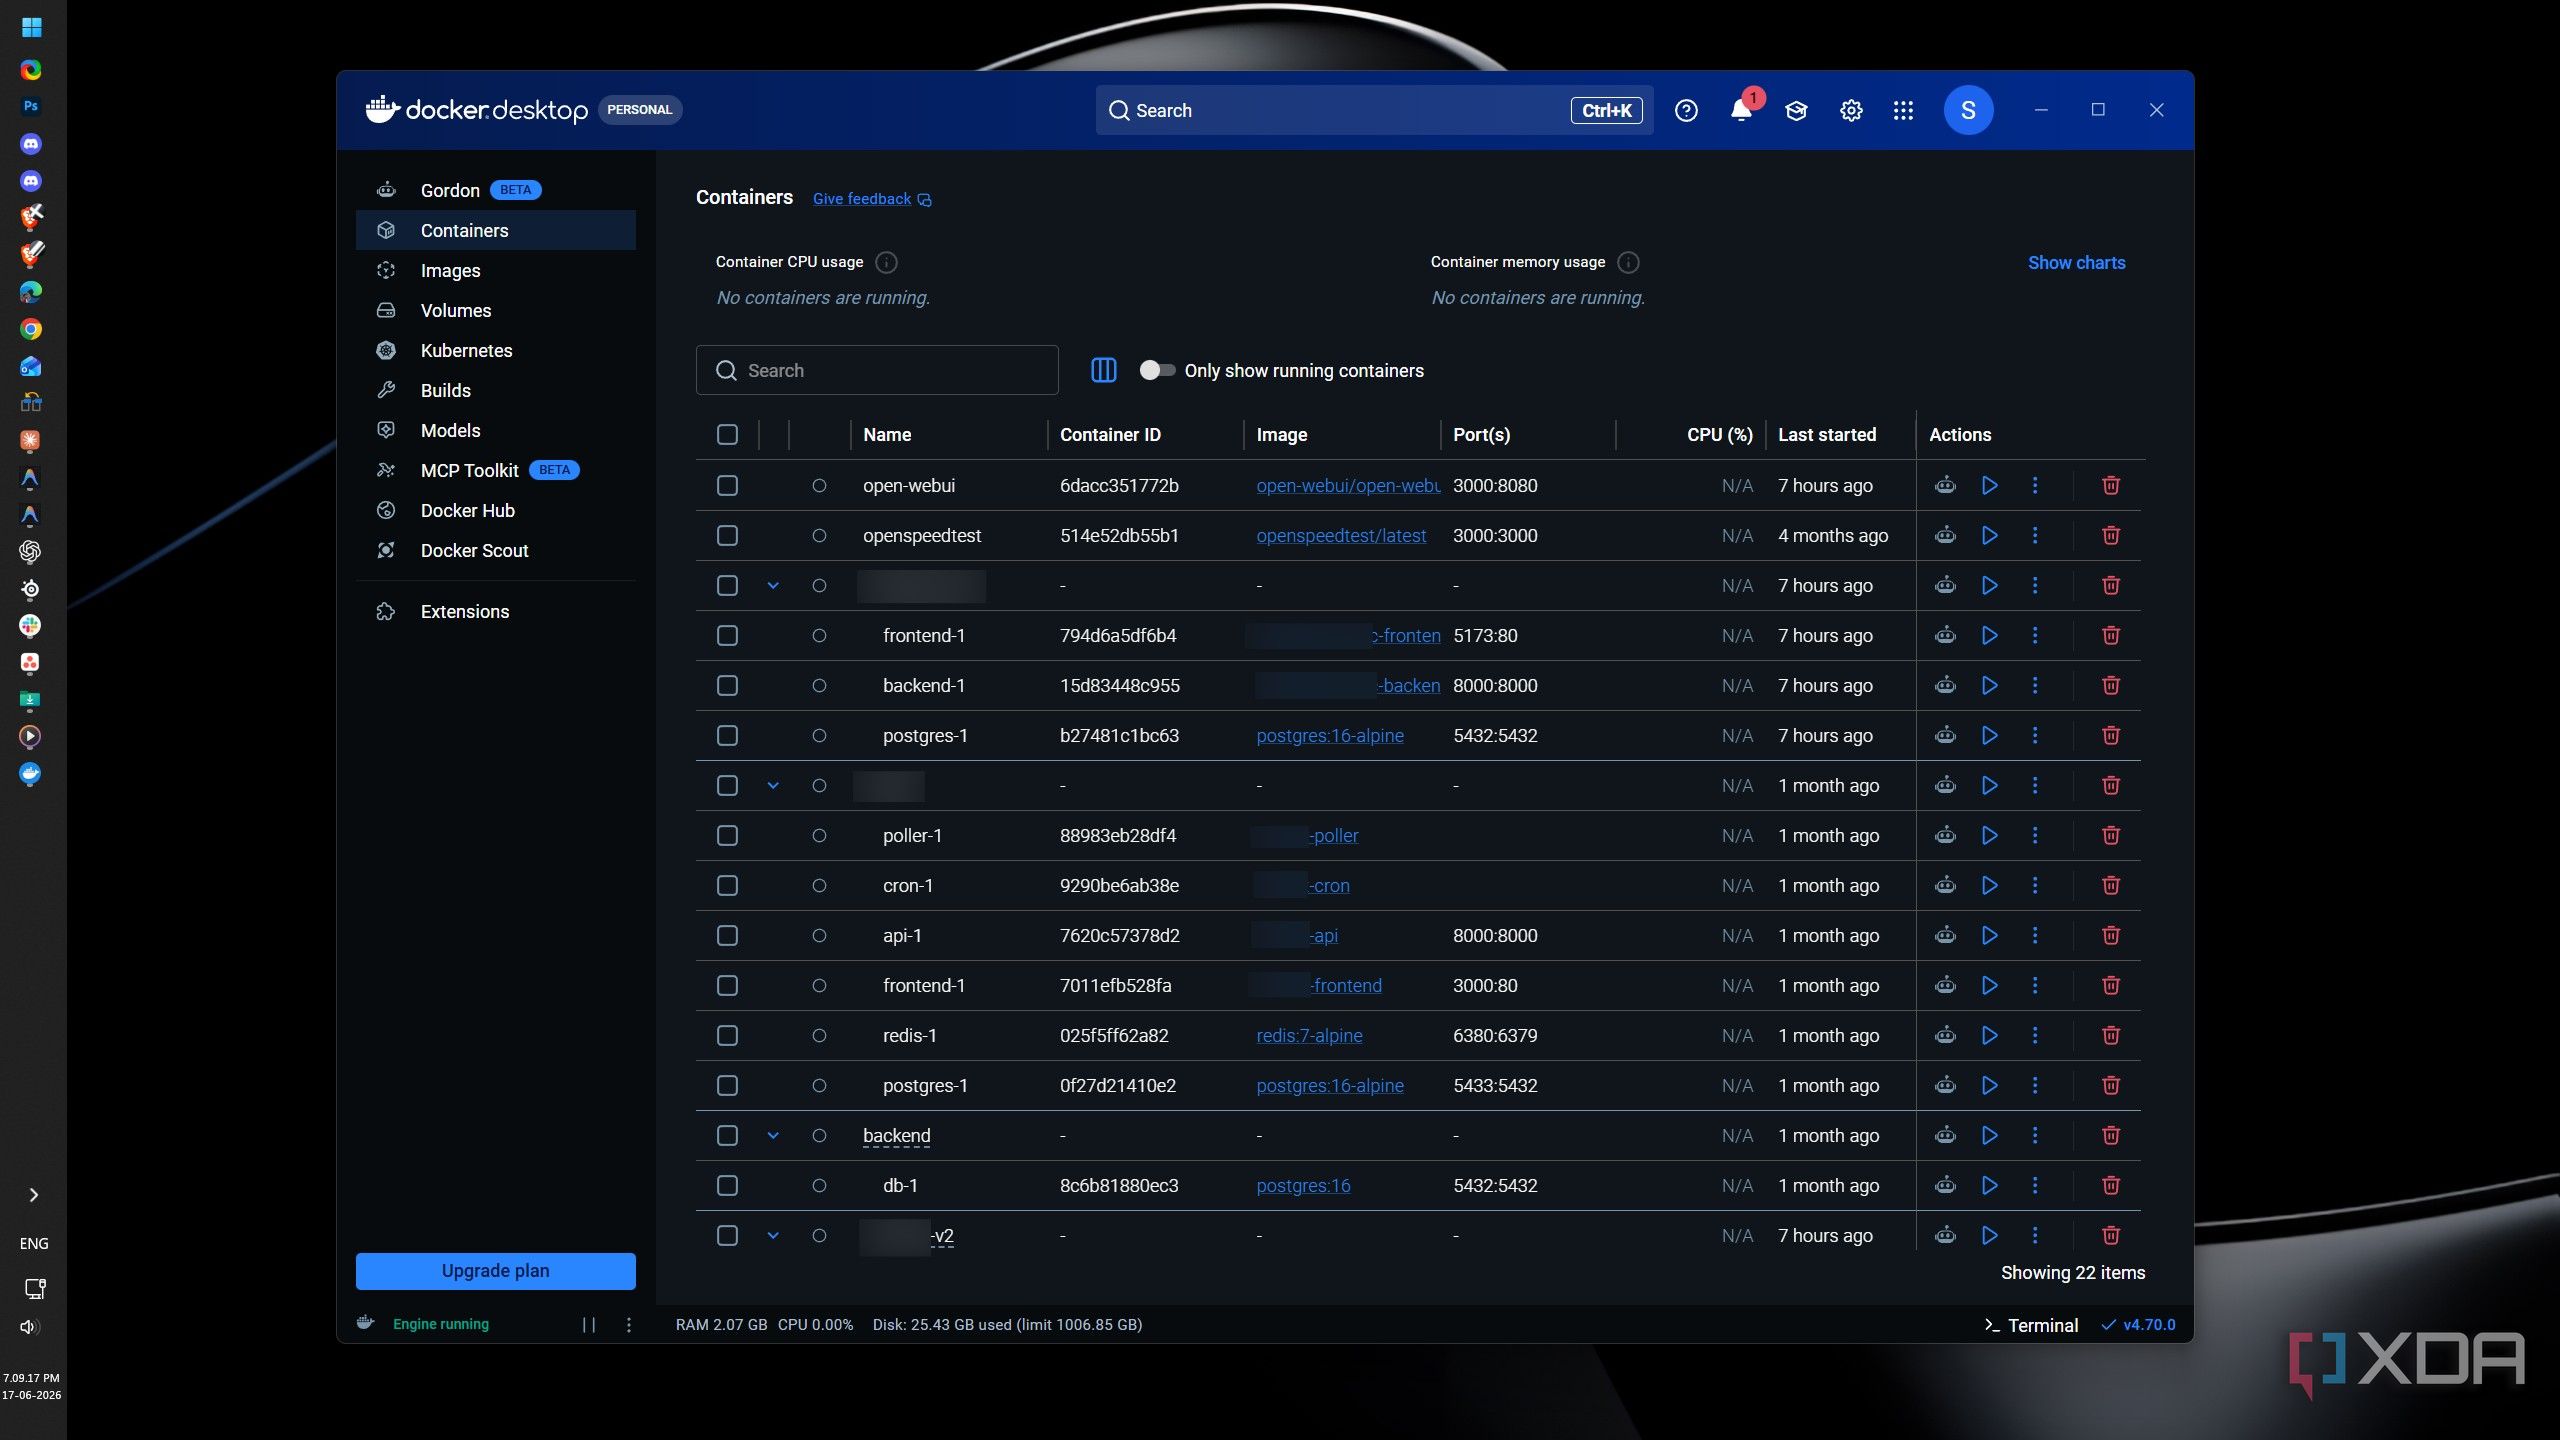The height and width of the screenshot is (1440, 2560).
Task: Select the openspeedtest row checkbox
Action: pos(727,535)
